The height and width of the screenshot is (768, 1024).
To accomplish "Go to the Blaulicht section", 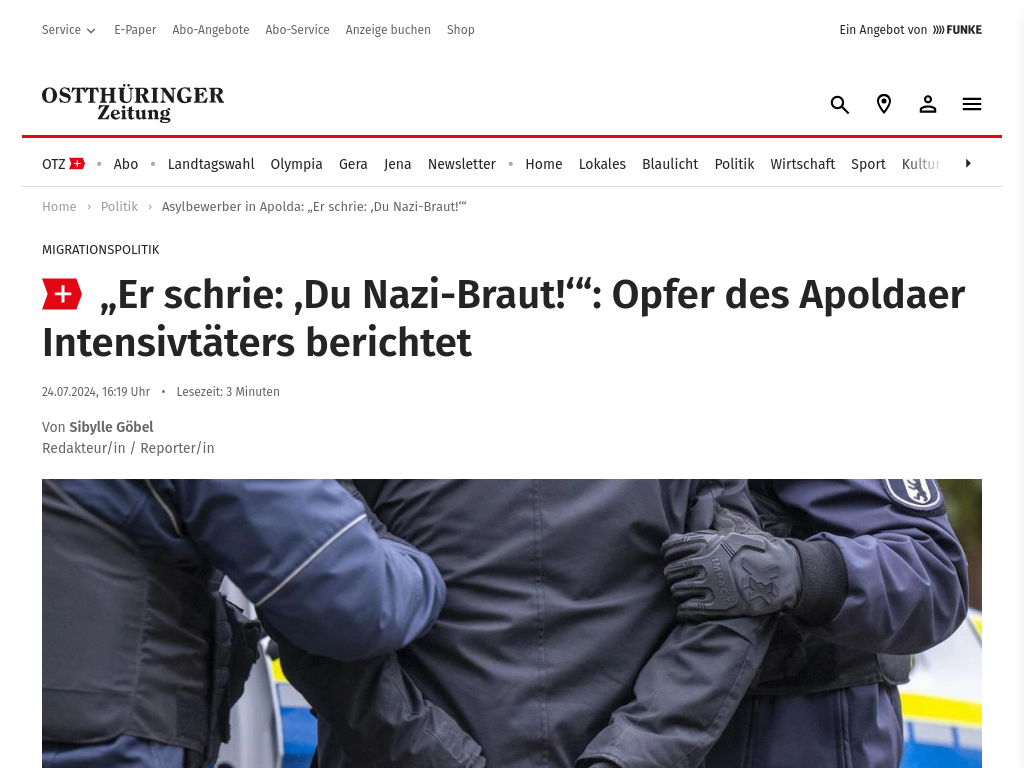I will (x=669, y=164).
